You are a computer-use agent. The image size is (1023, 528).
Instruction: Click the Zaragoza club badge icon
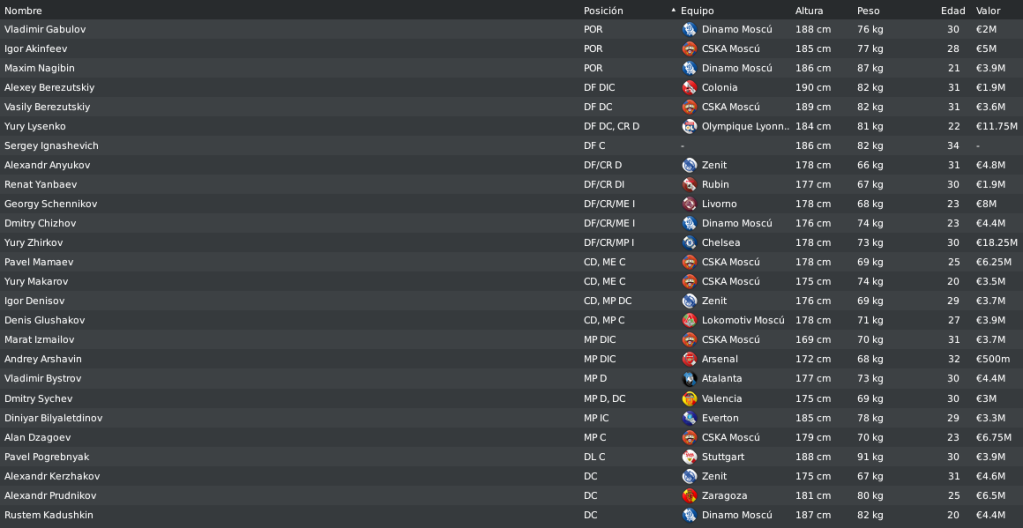(689, 496)
